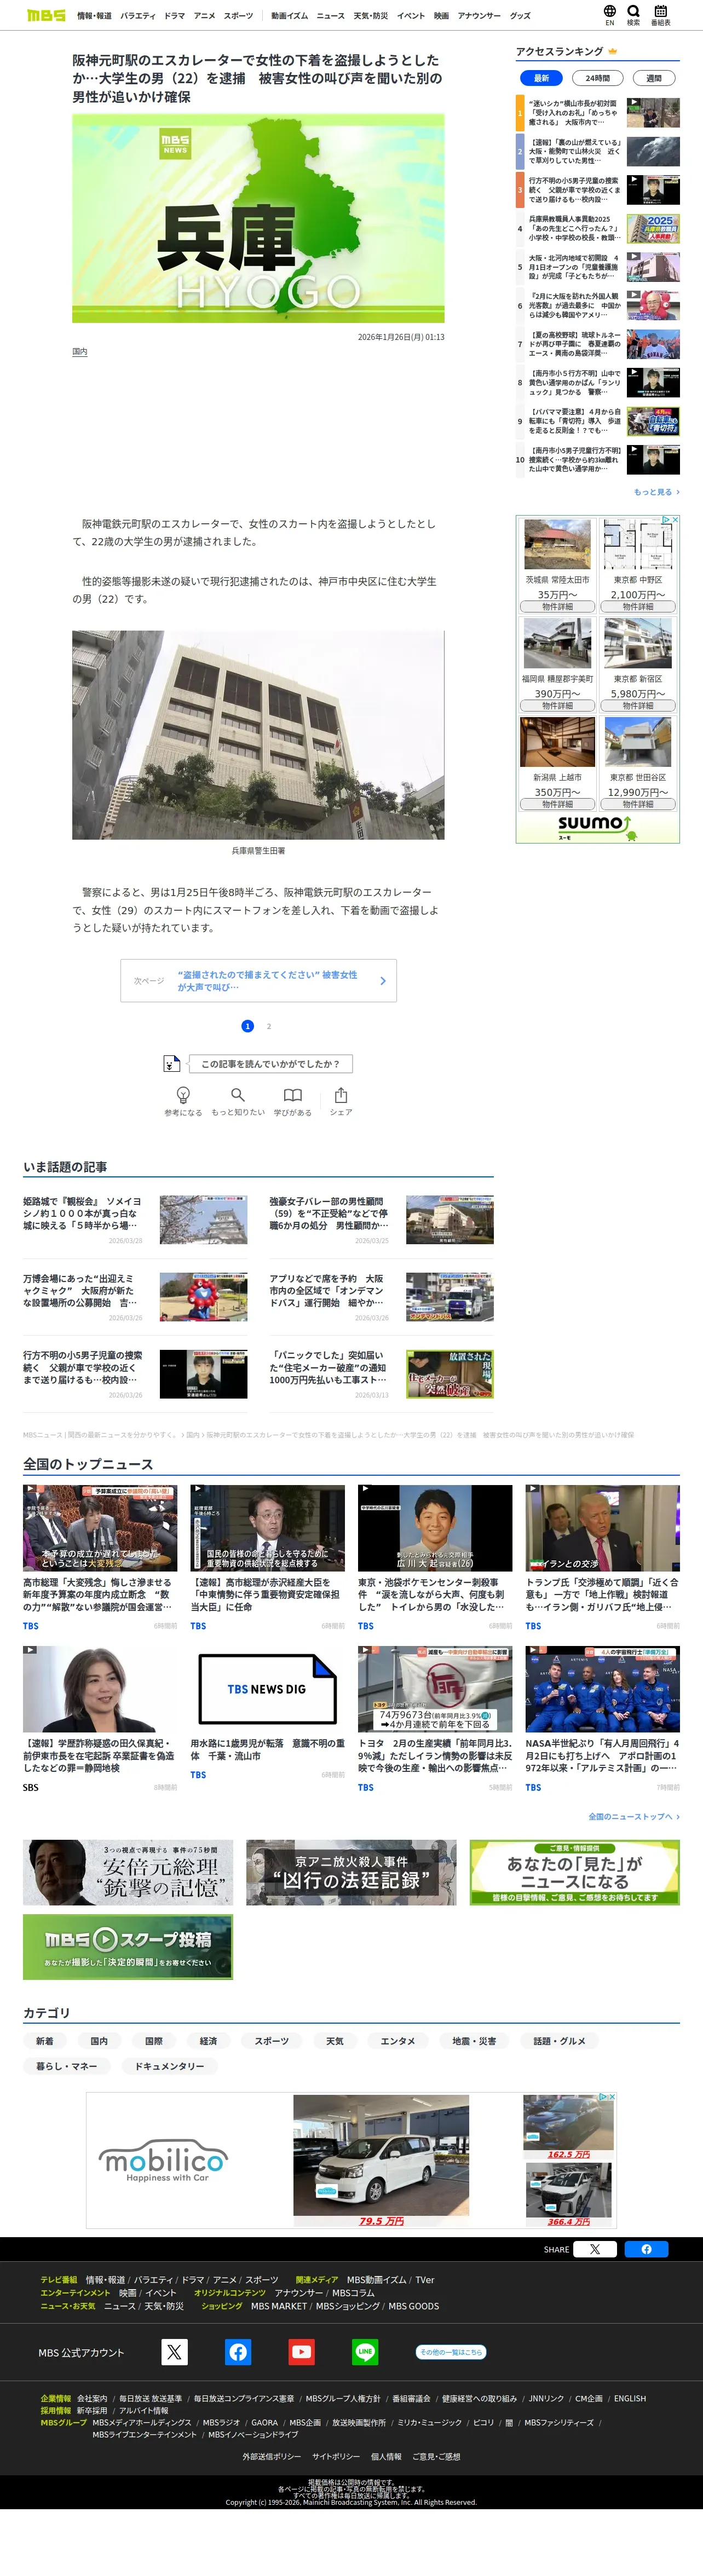The height and width of the screenshot is (2576, 703).
Task: Select the 暮らし・マネー category chip
Action: pyautogui.click(x=67, y=2066)
